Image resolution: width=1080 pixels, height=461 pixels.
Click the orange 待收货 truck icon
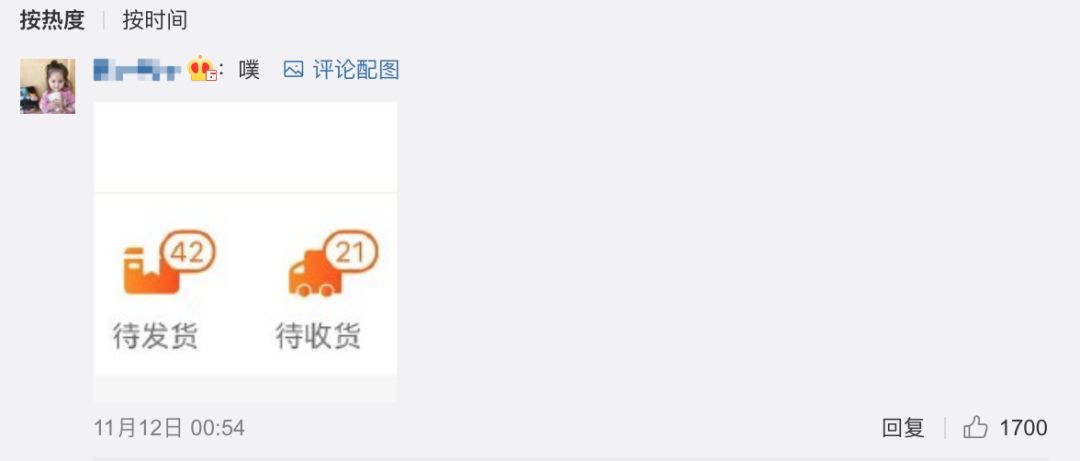(315, 274)
